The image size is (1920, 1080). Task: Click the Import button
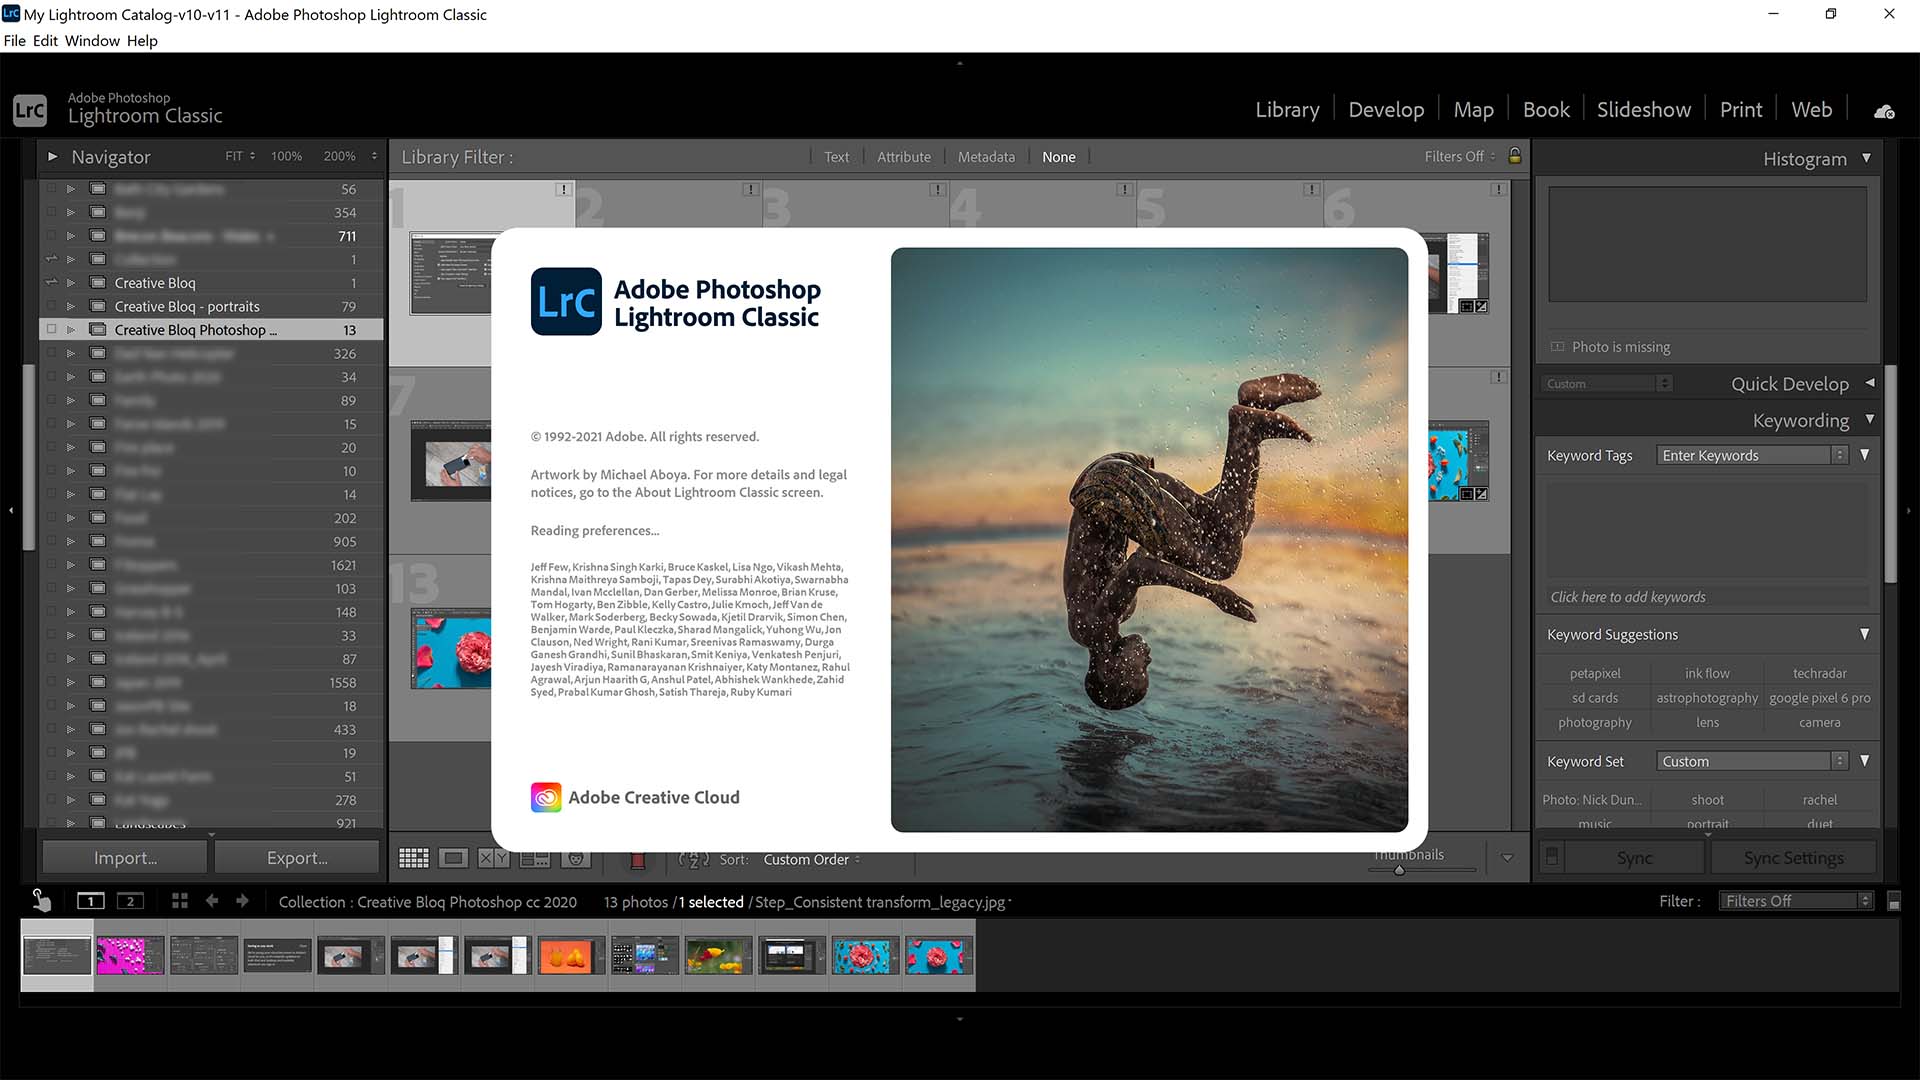point(123,857)
